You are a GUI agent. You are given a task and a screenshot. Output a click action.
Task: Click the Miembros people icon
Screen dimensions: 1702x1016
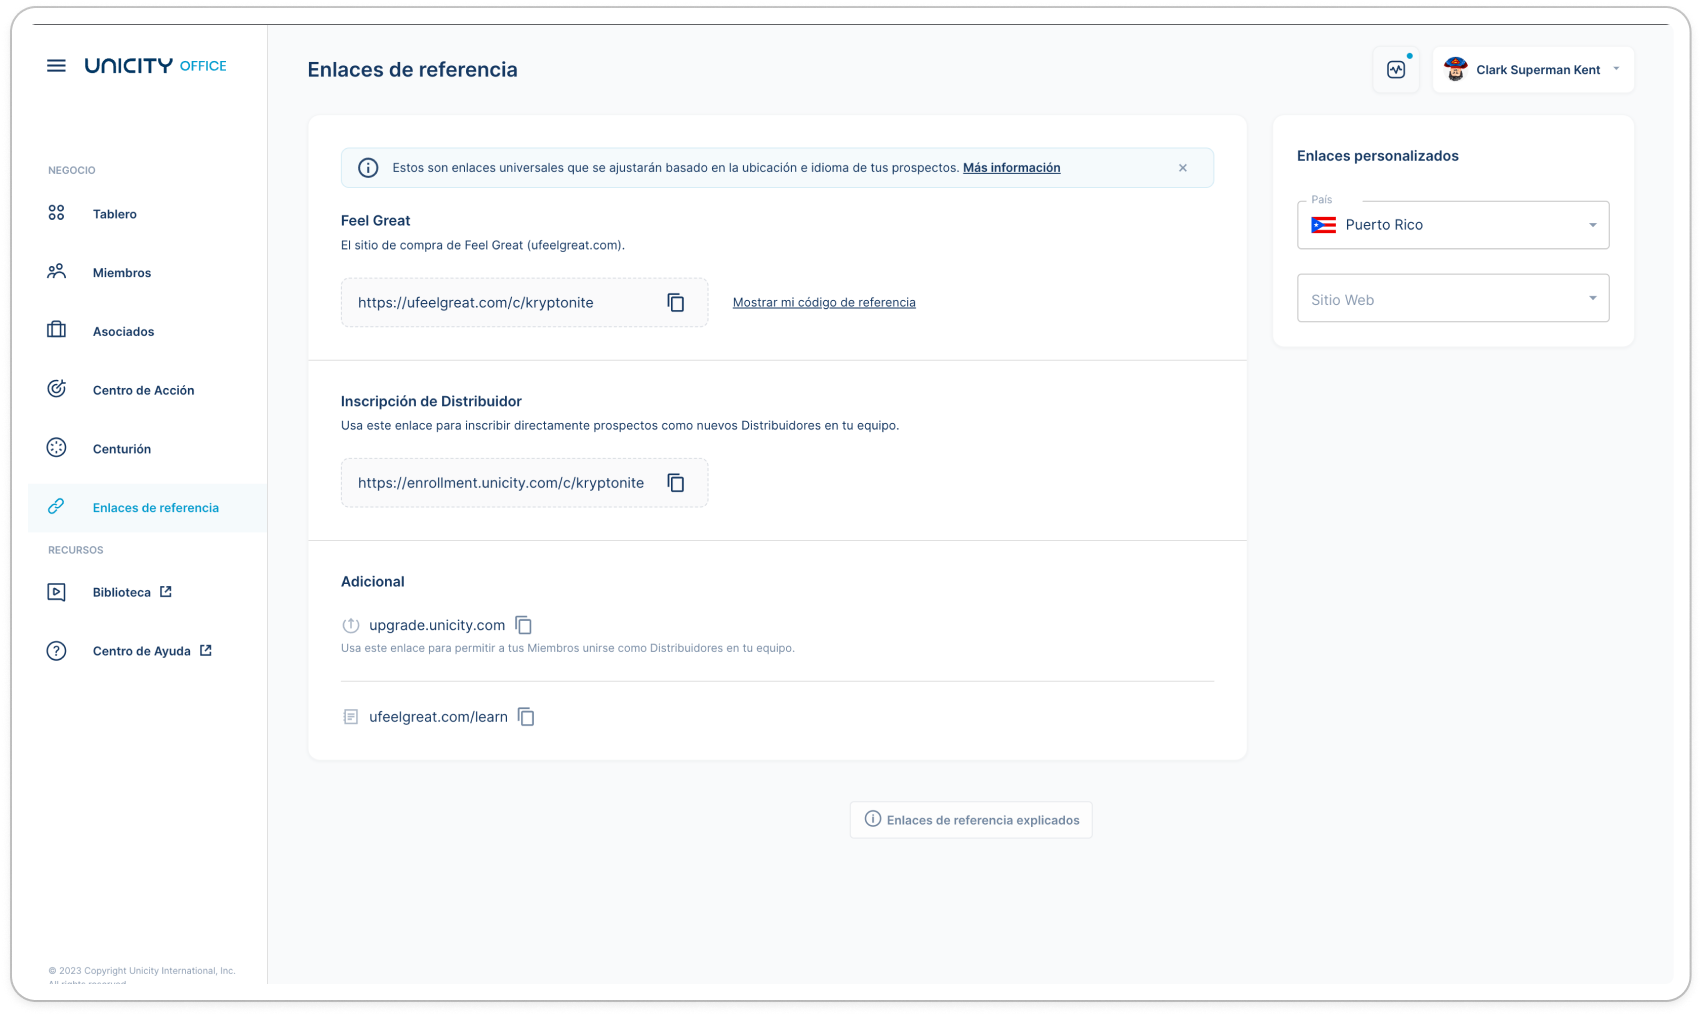[x=56, y=272]
